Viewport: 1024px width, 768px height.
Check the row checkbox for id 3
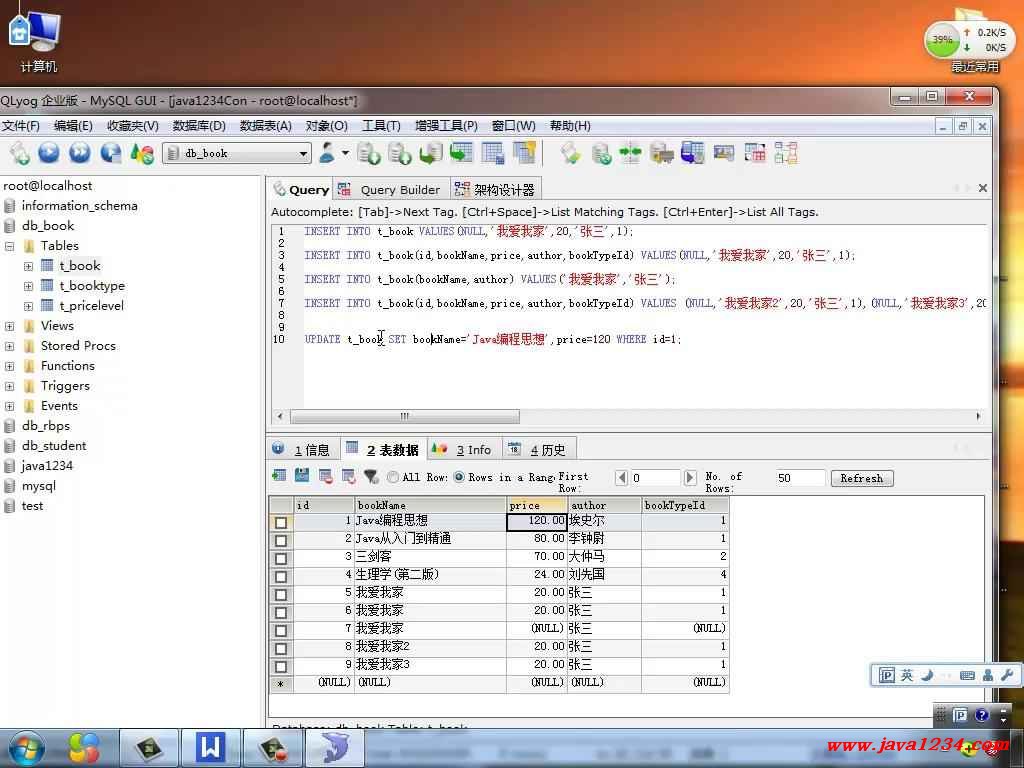coord(281,558)
